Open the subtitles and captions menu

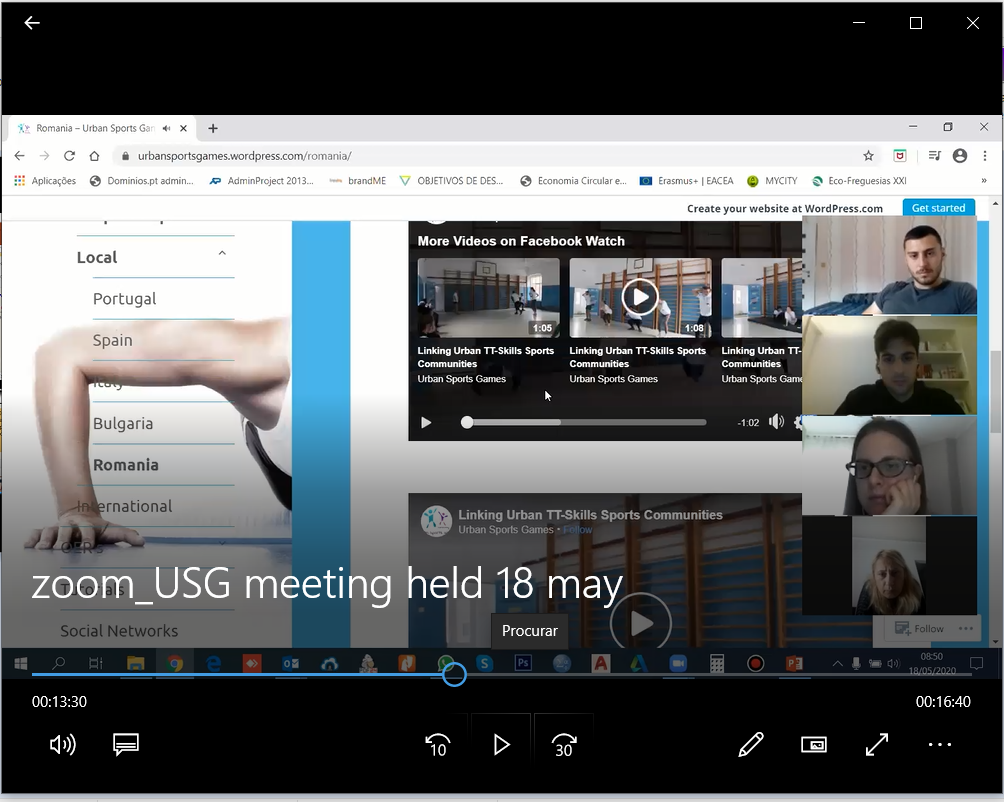pos(126,744)
